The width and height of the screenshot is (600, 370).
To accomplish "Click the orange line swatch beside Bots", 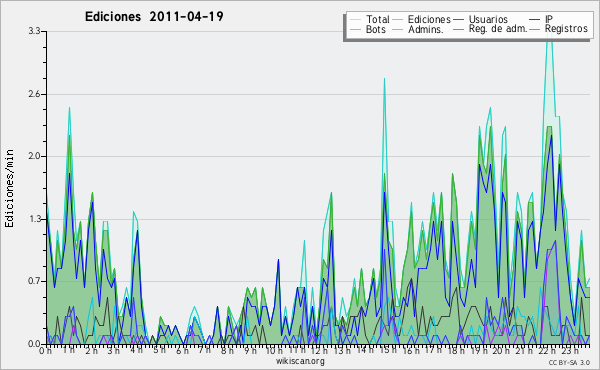I will [355, 29].
